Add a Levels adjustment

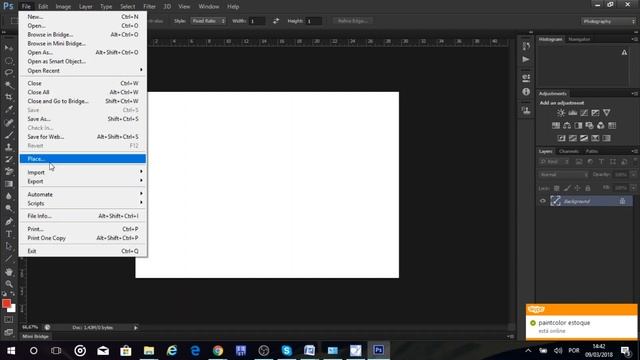pyautogui.click(x=573, y=113)
